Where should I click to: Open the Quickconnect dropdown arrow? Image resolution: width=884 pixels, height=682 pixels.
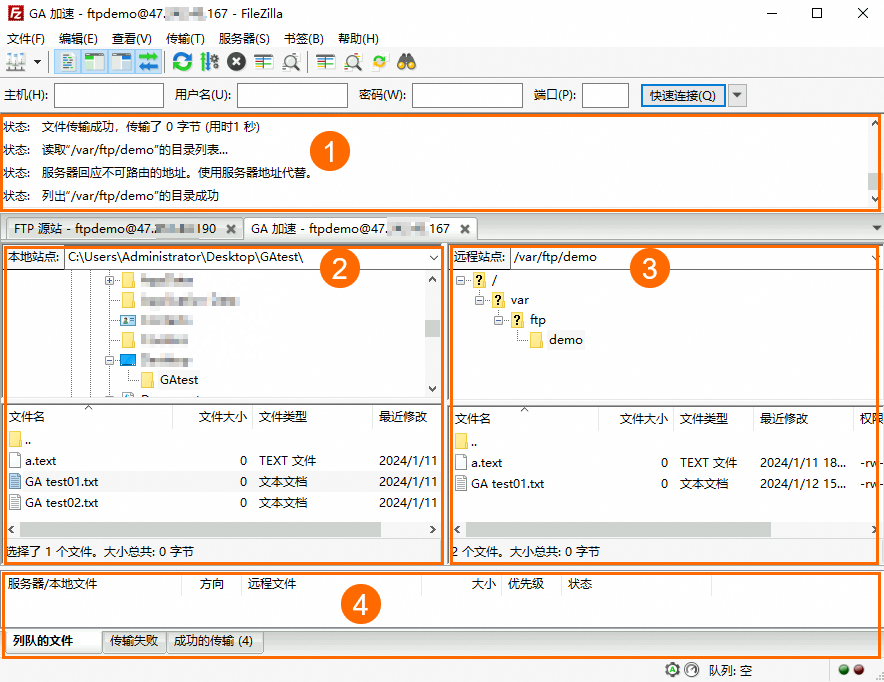coord(737,95)
